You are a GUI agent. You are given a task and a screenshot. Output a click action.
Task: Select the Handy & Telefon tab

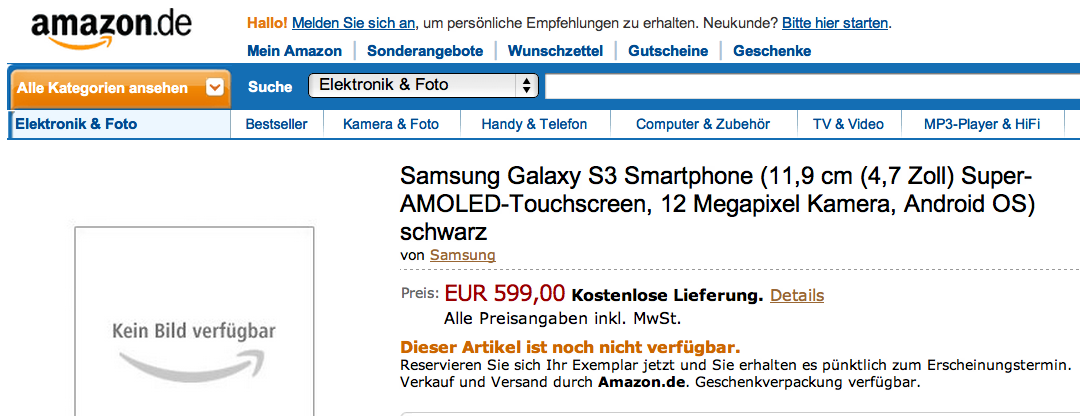[534, 125]
